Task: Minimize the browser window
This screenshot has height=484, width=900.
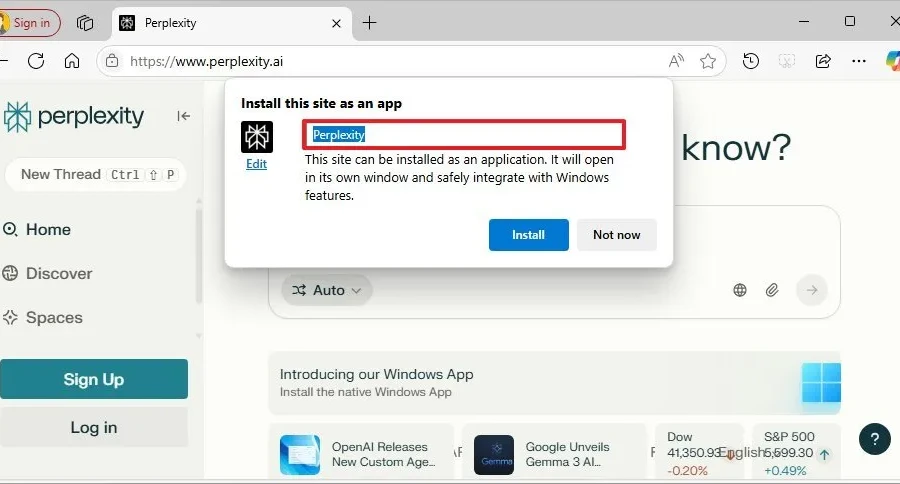Action: tap(804, 22)
